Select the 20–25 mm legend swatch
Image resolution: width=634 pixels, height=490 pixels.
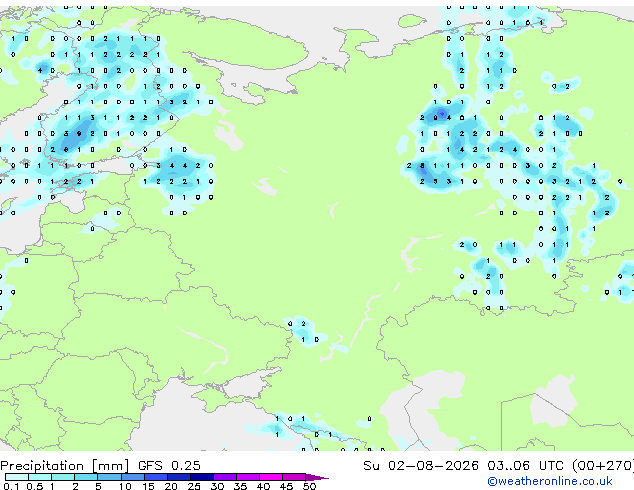click(x=179, y=477)
